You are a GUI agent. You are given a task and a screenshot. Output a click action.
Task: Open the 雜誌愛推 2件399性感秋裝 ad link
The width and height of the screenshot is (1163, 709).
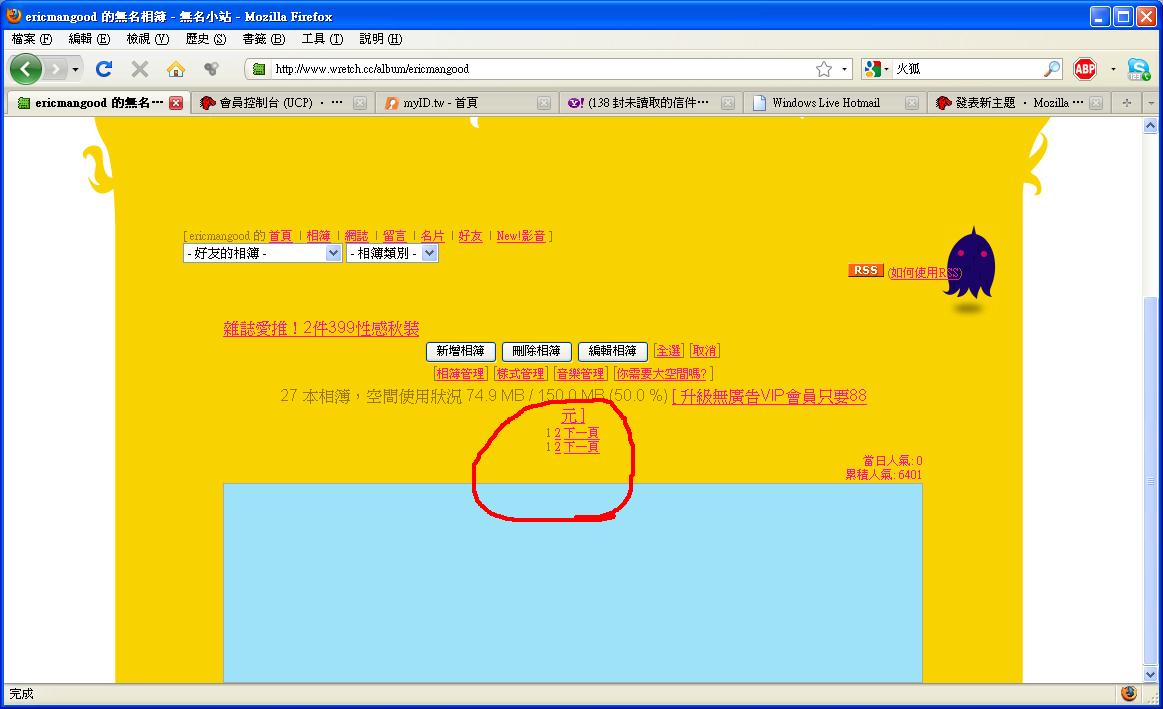(321, 329)
